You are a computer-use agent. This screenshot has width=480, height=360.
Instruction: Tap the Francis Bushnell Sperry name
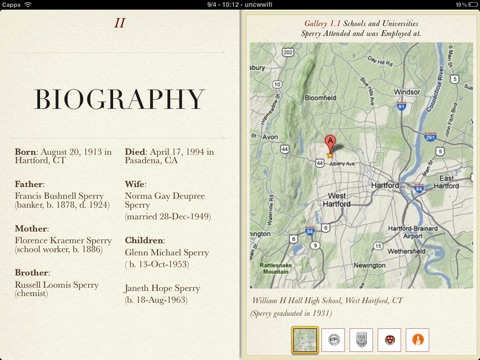59,196
